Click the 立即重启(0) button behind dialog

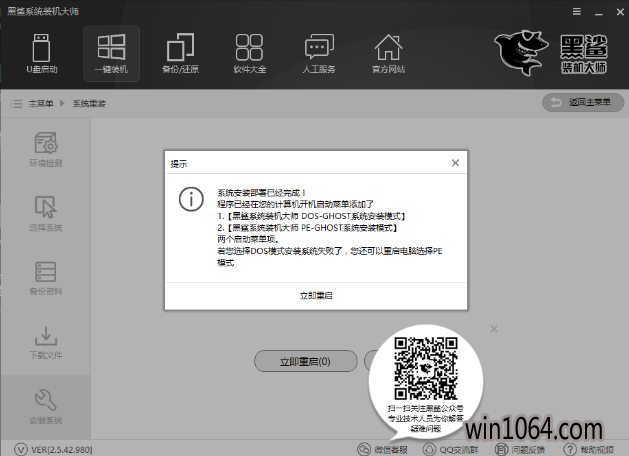[x=306, y=361]
